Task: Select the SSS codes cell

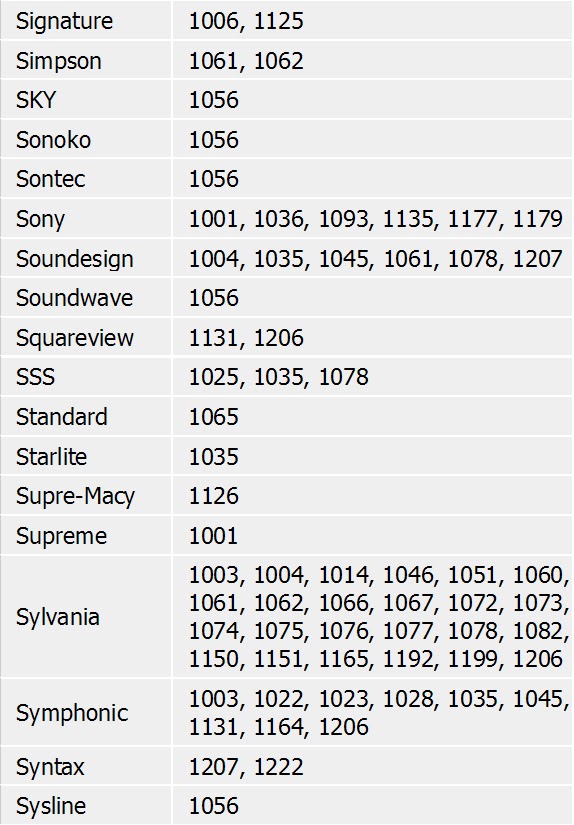Action: point(372,377)
